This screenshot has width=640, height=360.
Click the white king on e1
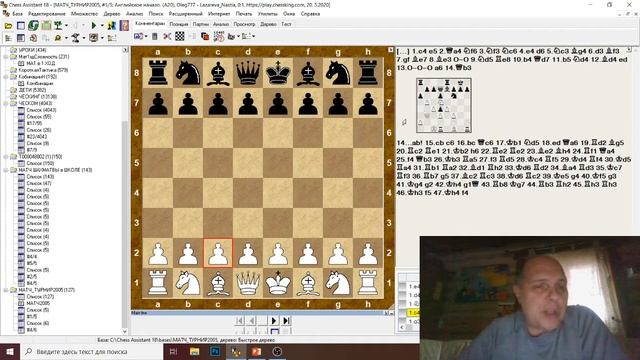coord(278,282)
